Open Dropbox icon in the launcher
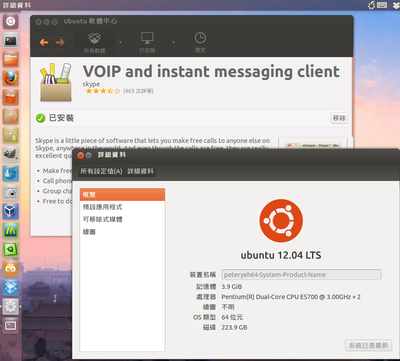This screenshot has height=361, width=400. pos(11,287)
